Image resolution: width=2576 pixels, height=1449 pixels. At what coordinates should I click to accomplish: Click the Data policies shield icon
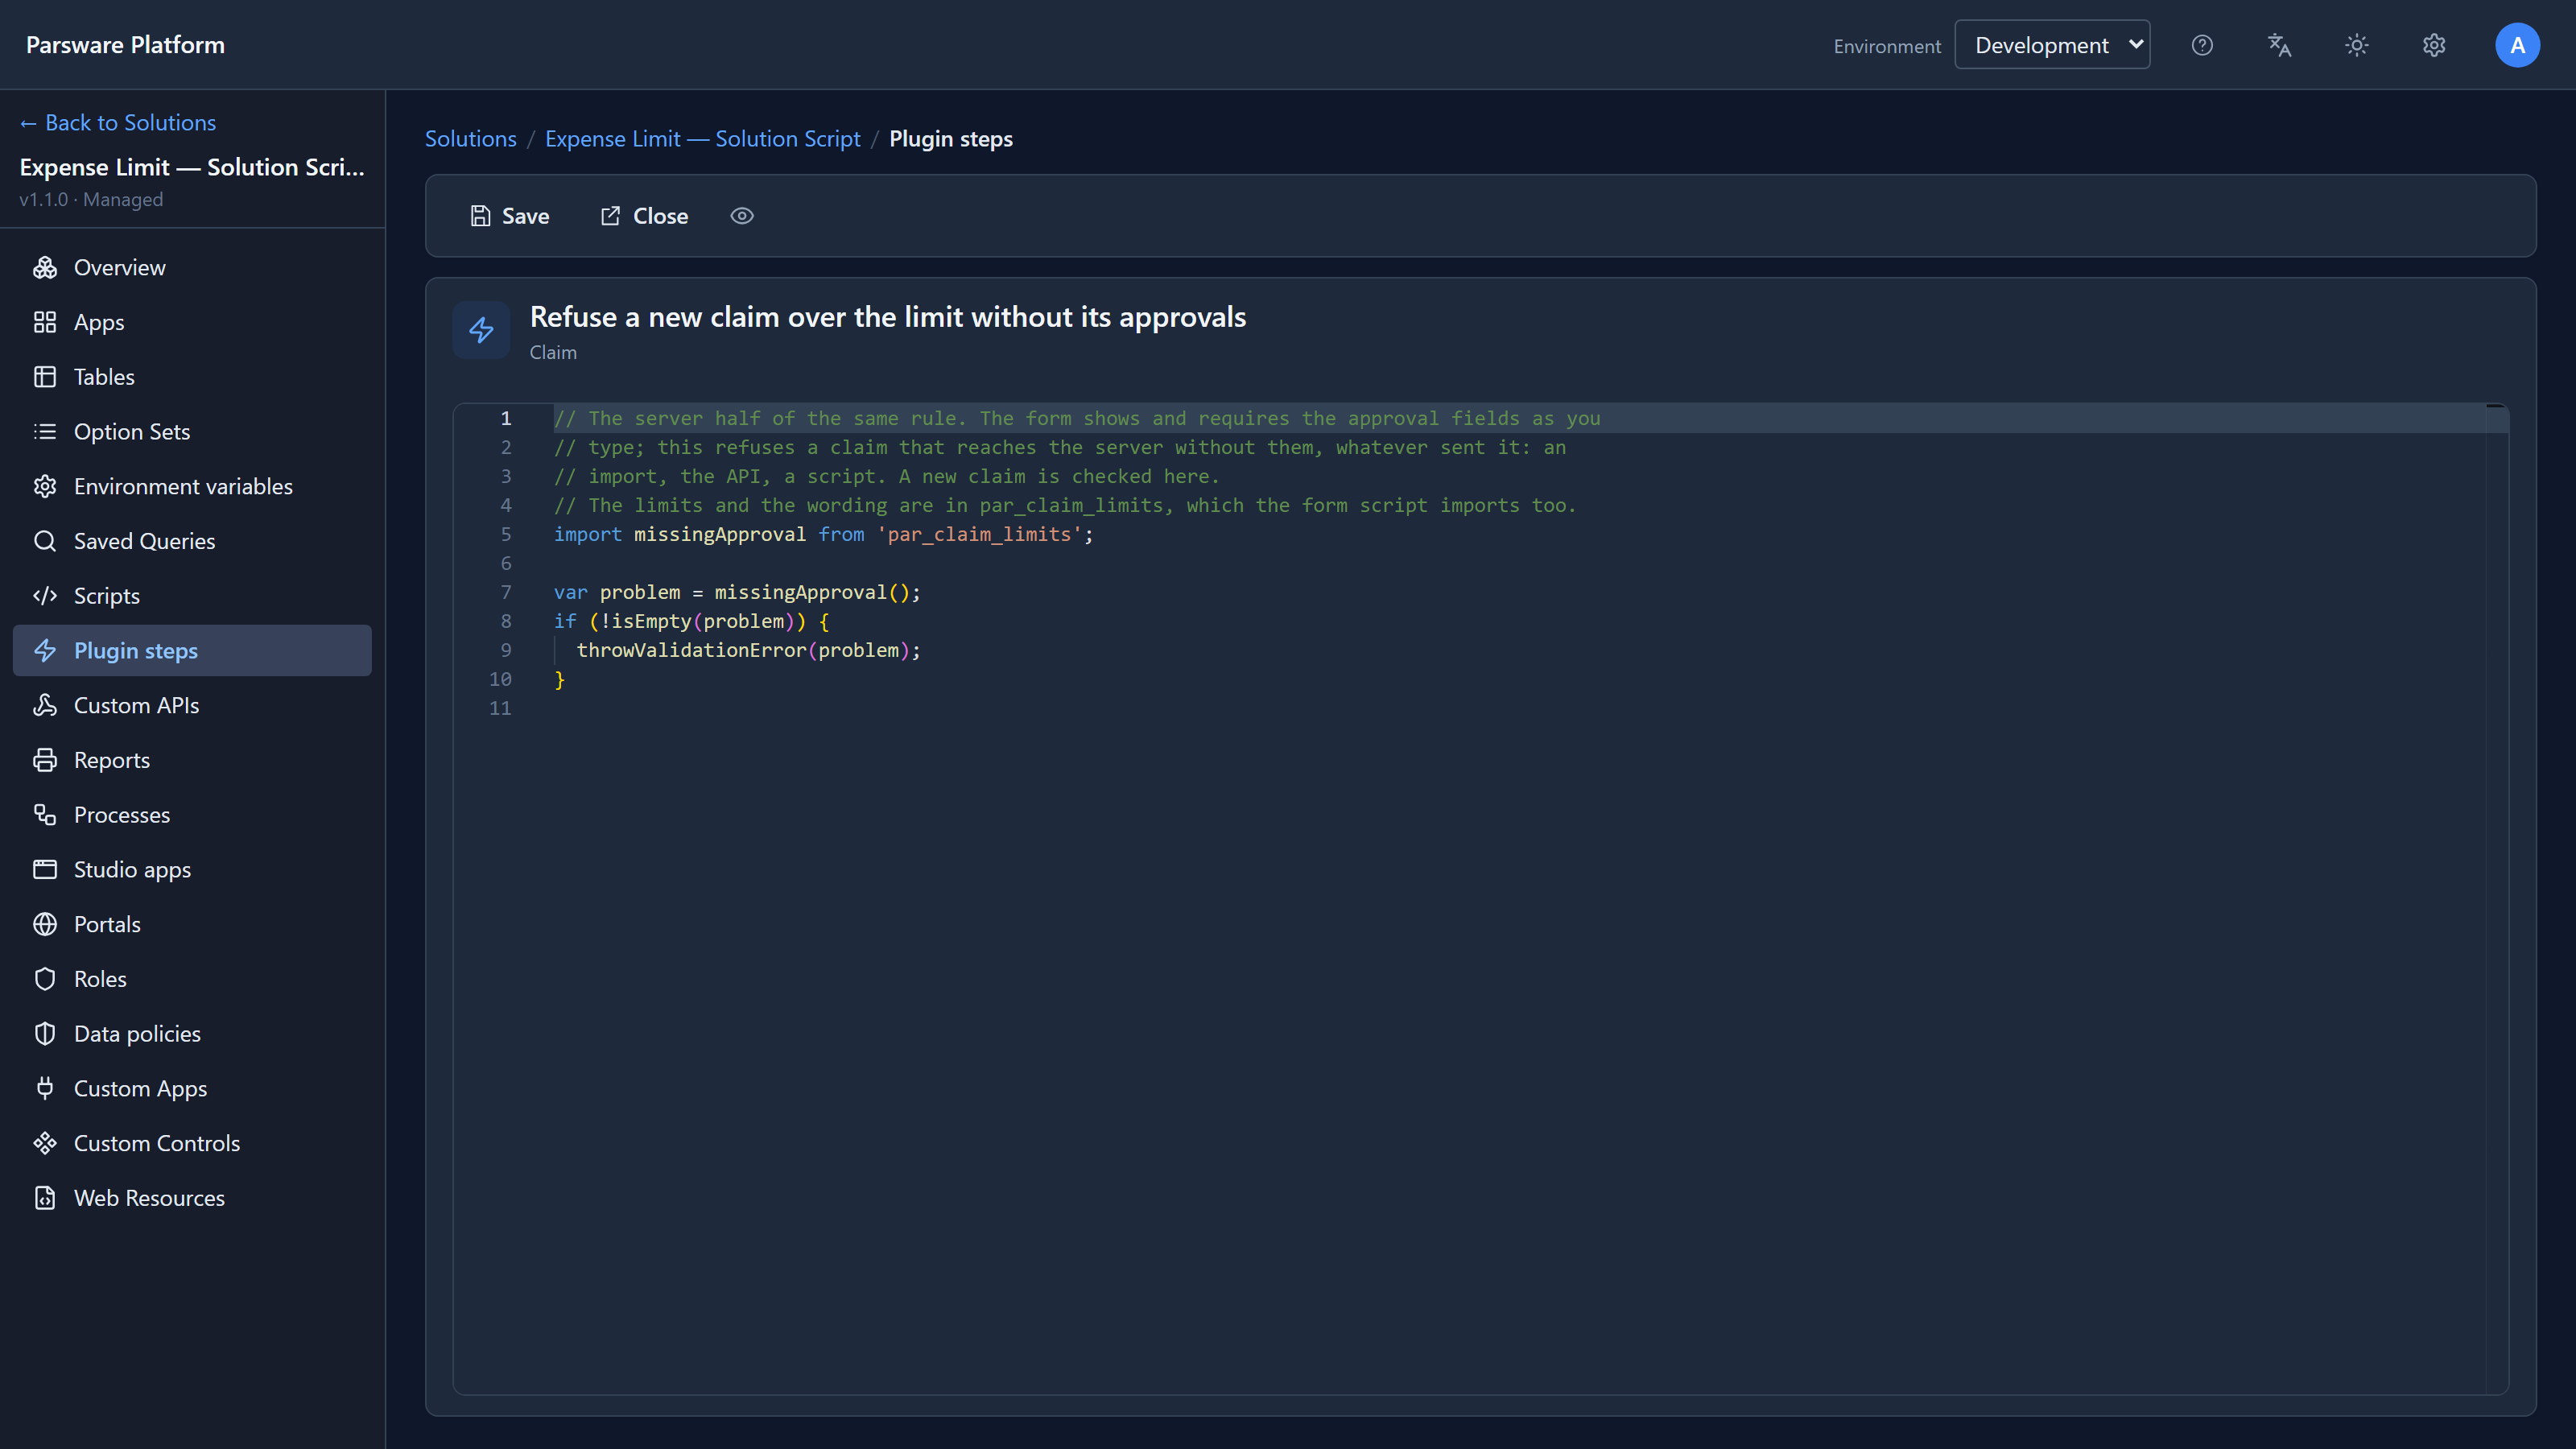coord(45,1034)
